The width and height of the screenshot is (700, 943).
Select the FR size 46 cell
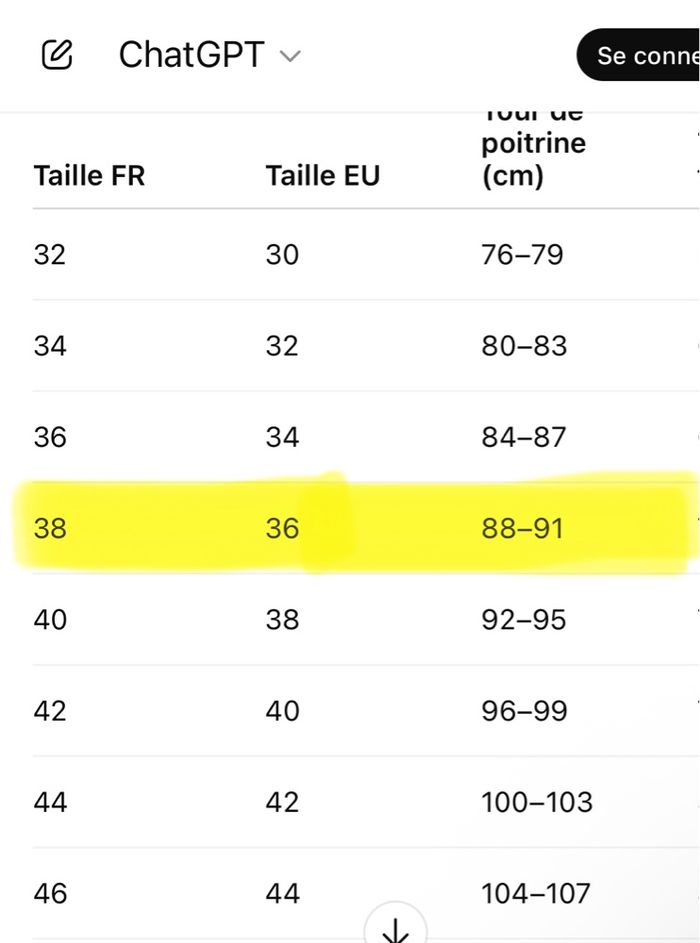click(x=50, y=893)
